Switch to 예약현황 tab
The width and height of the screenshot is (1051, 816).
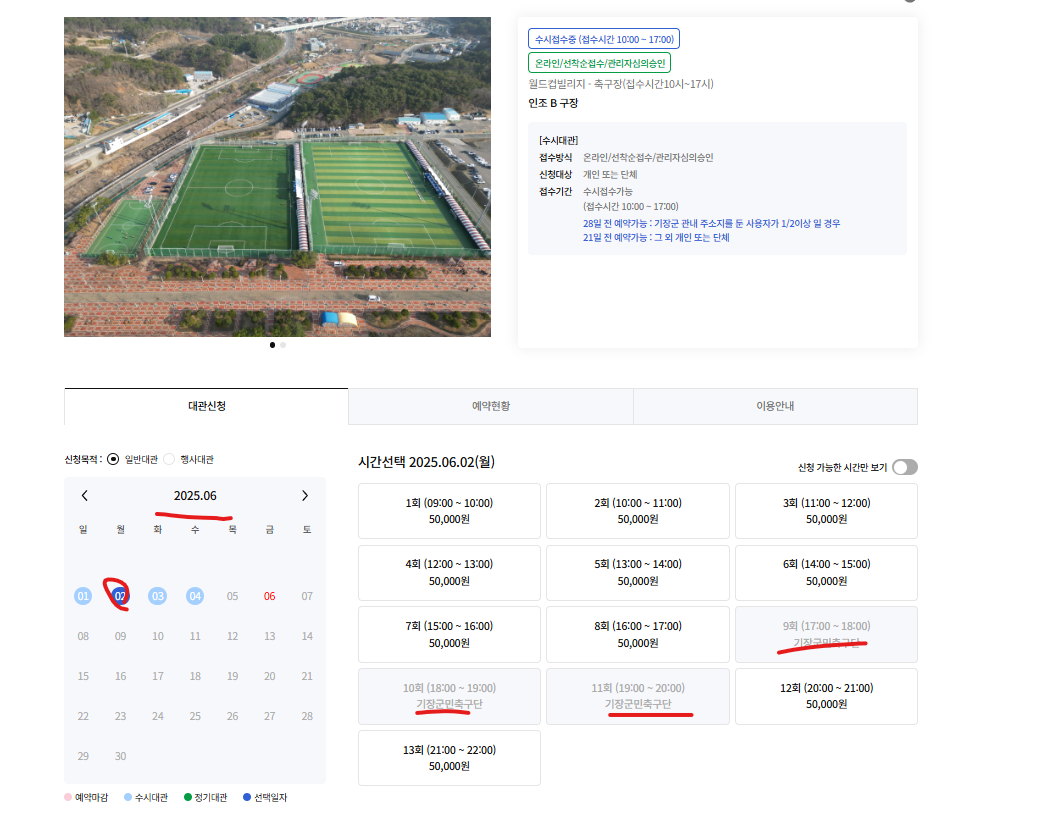point(491,406)
